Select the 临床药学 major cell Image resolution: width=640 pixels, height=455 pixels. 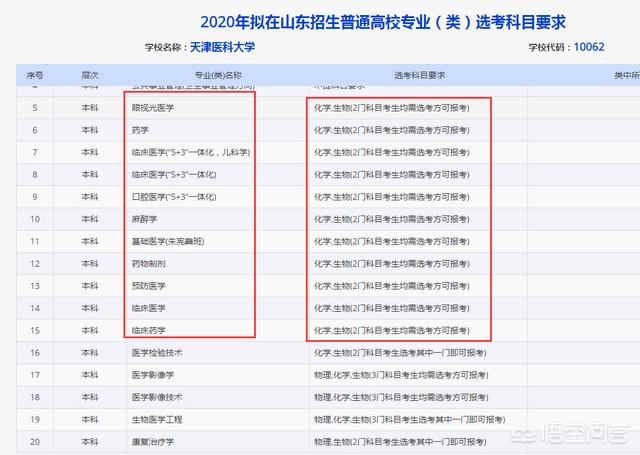(150, 330)
